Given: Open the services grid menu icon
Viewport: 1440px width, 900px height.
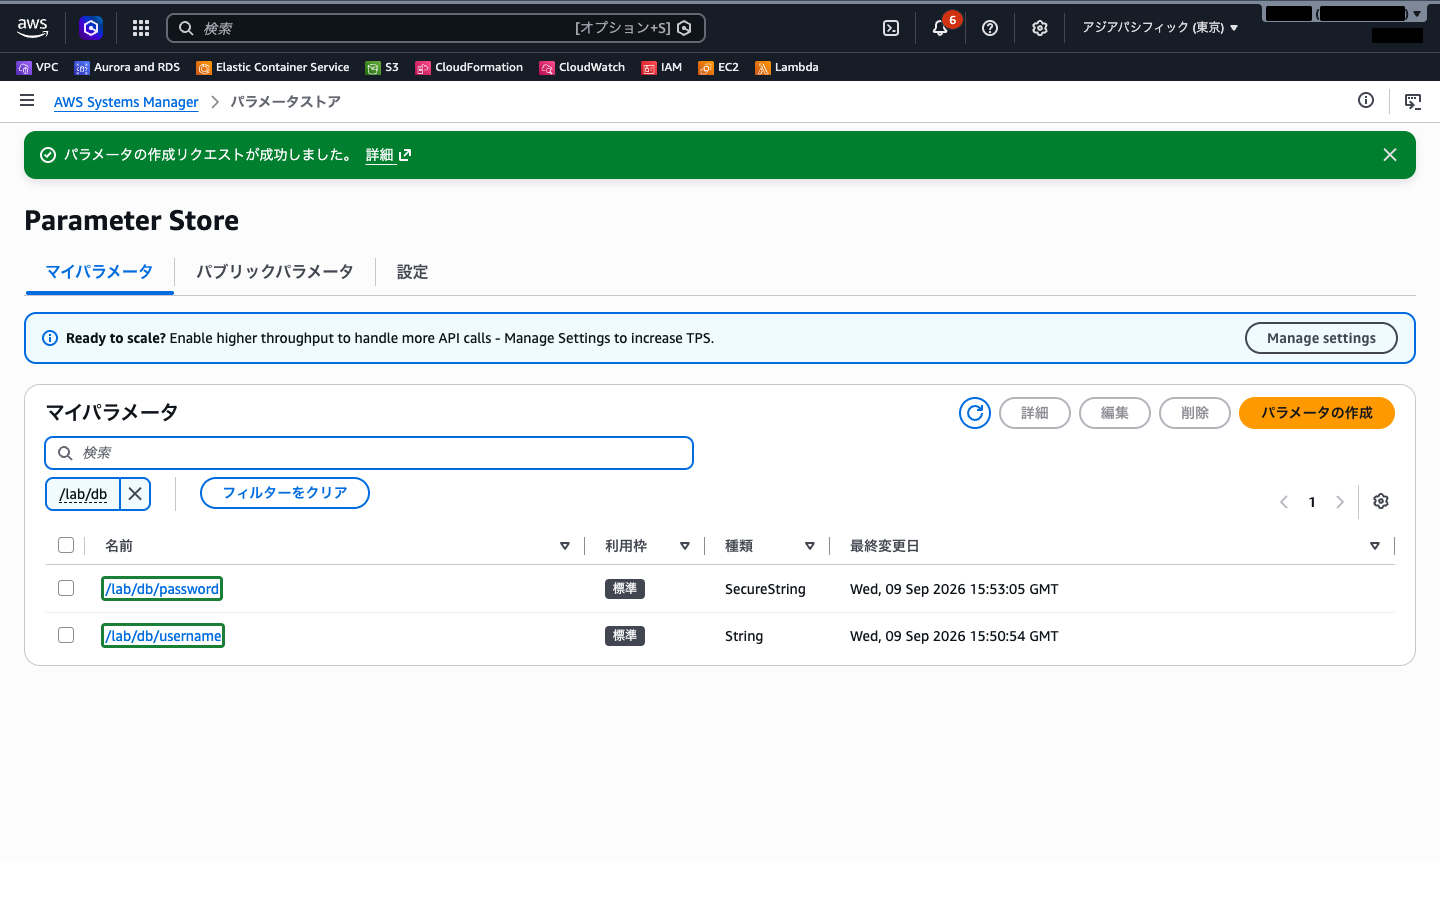Looking at the screenshot, I should tap(141, 28).
